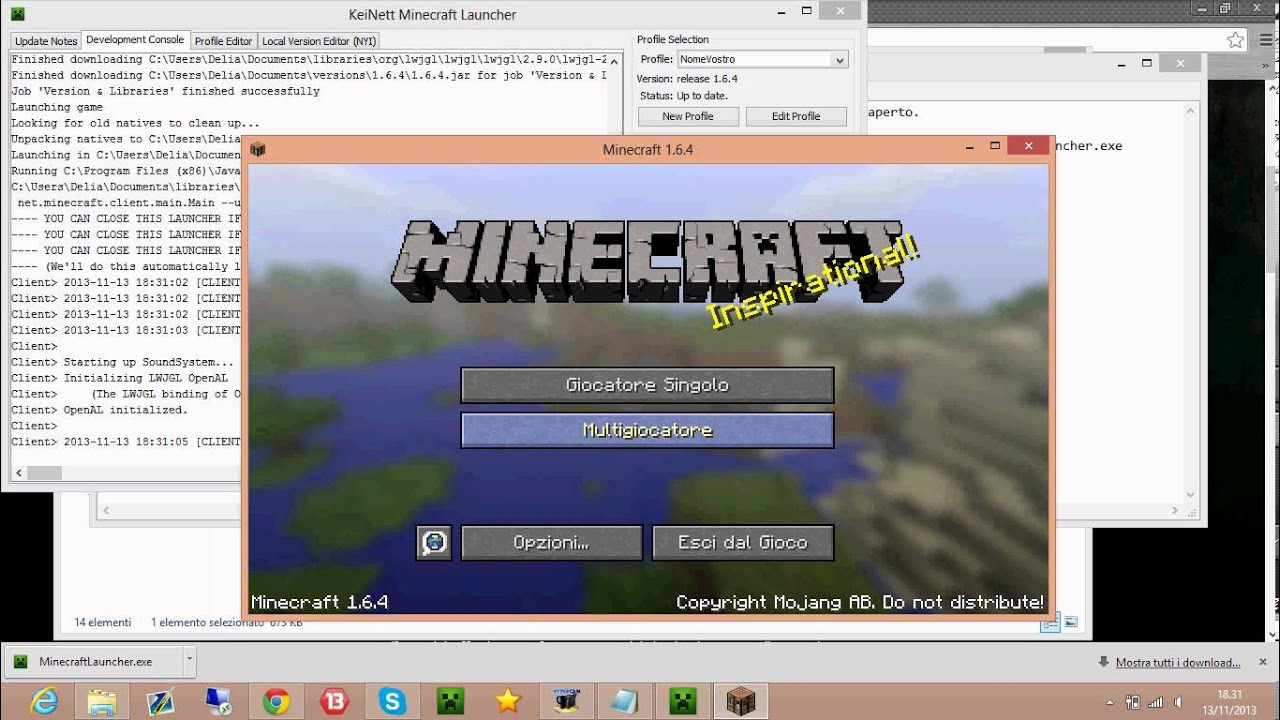1280x720 pixels.
Task: Open the Chrome hamburger menu
Action: (x=1264, y=40)
